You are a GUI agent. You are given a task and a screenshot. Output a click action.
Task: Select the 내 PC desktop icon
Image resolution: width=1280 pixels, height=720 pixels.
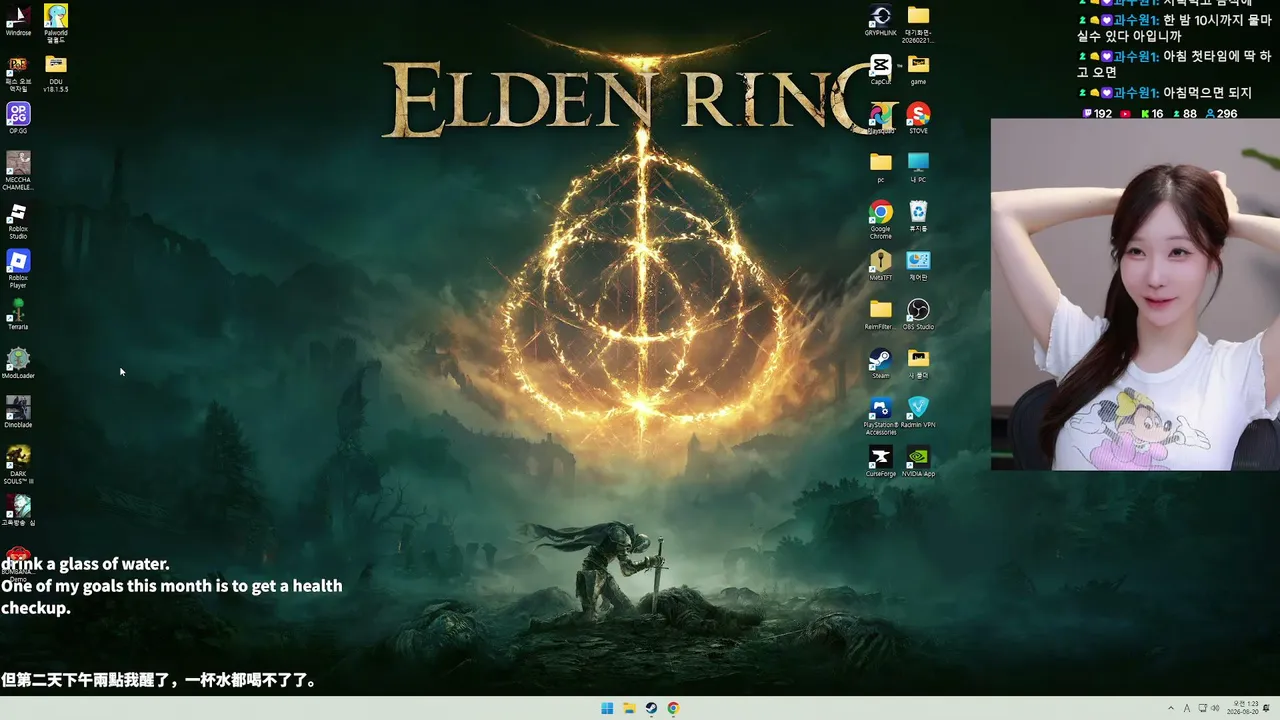[918, 167]
